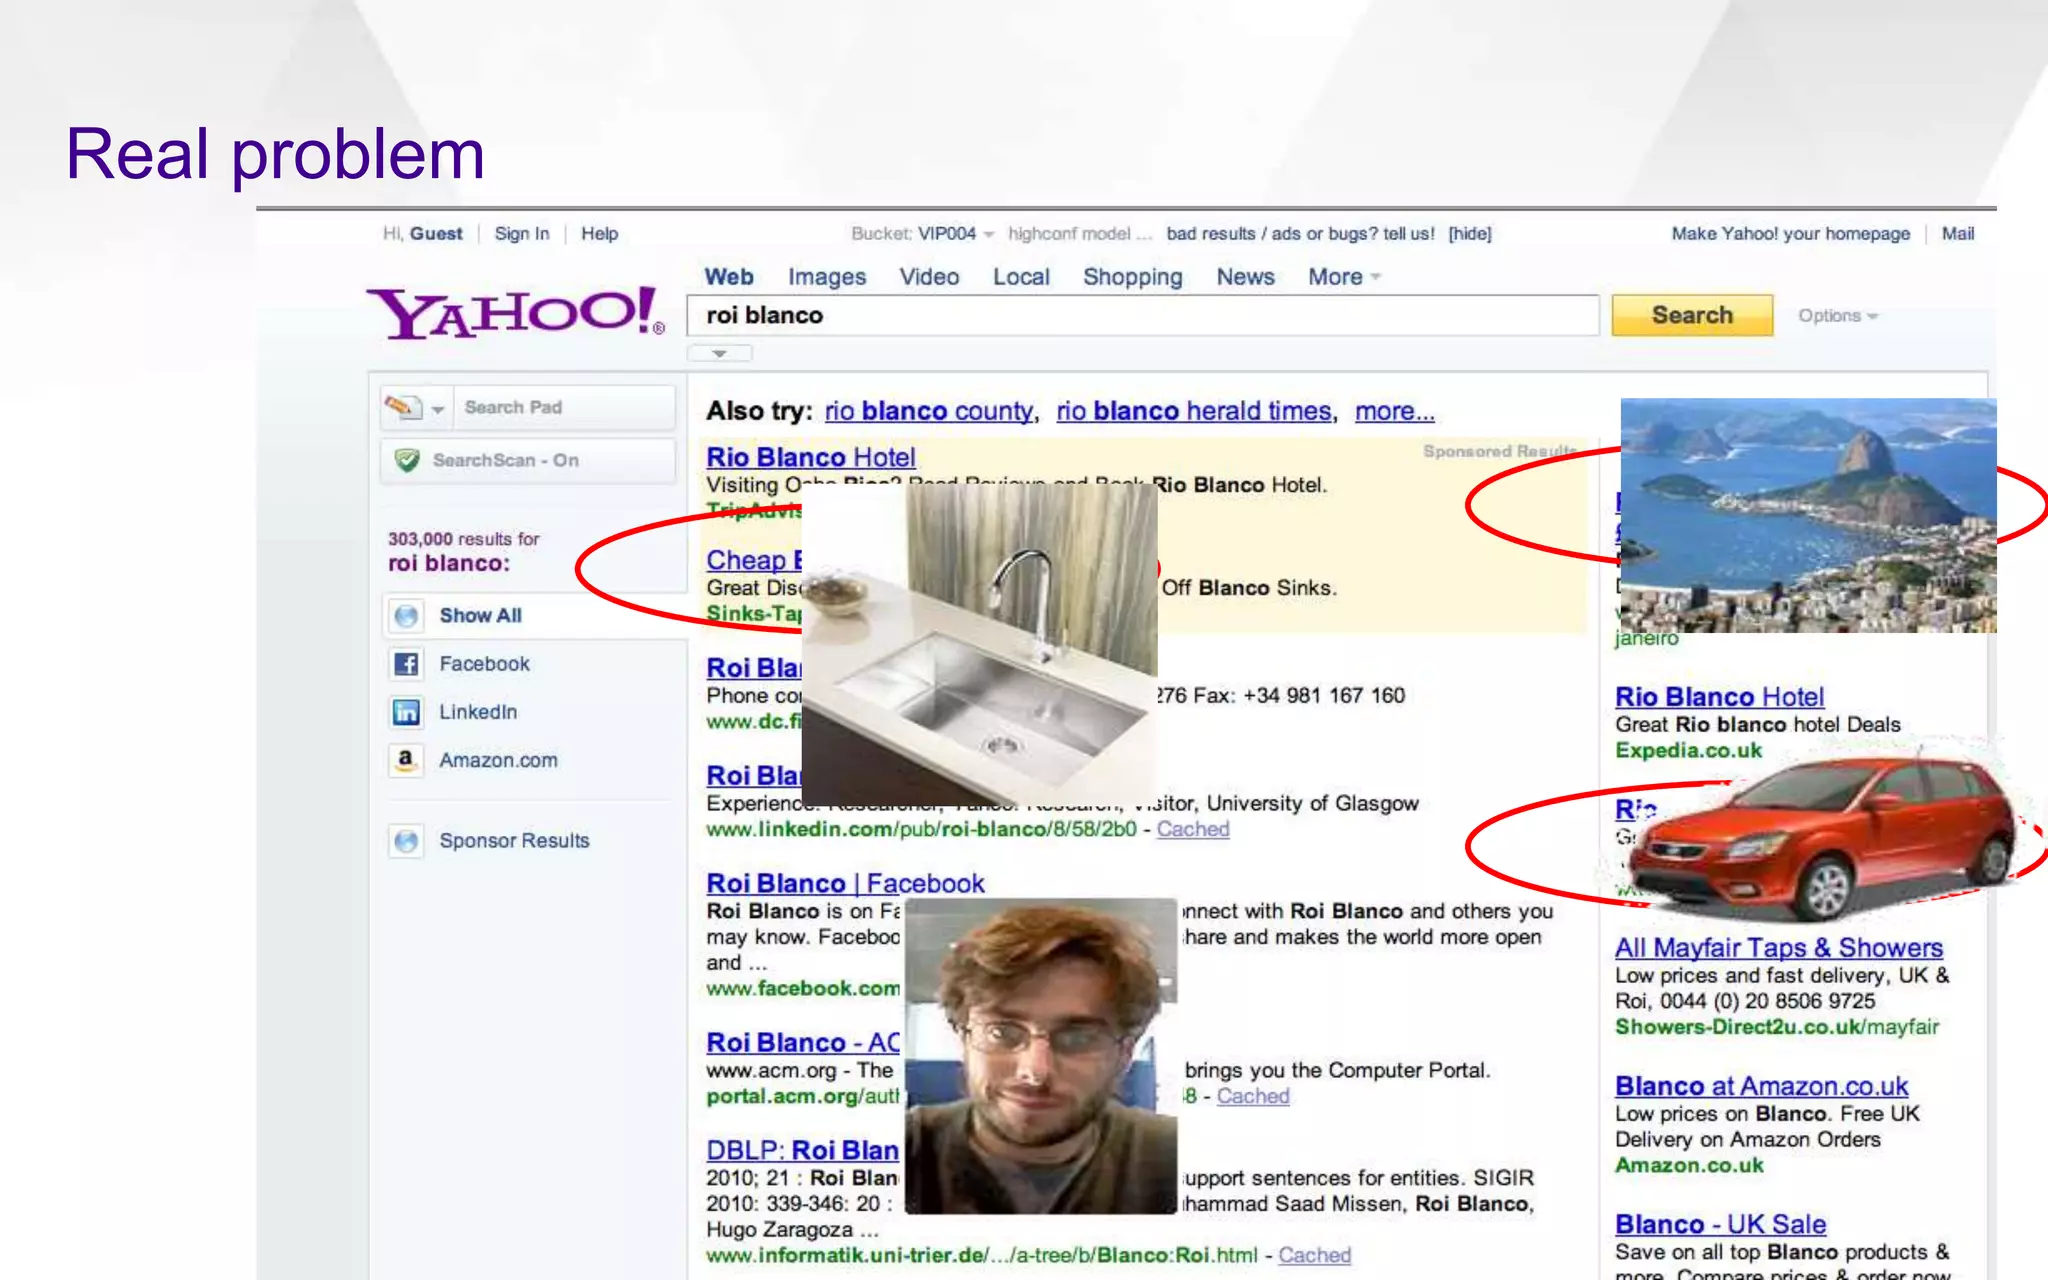Click the Sponsor Results globe icon
2048x1280 pixels.
pyautogui.click(x=406, y=841)
